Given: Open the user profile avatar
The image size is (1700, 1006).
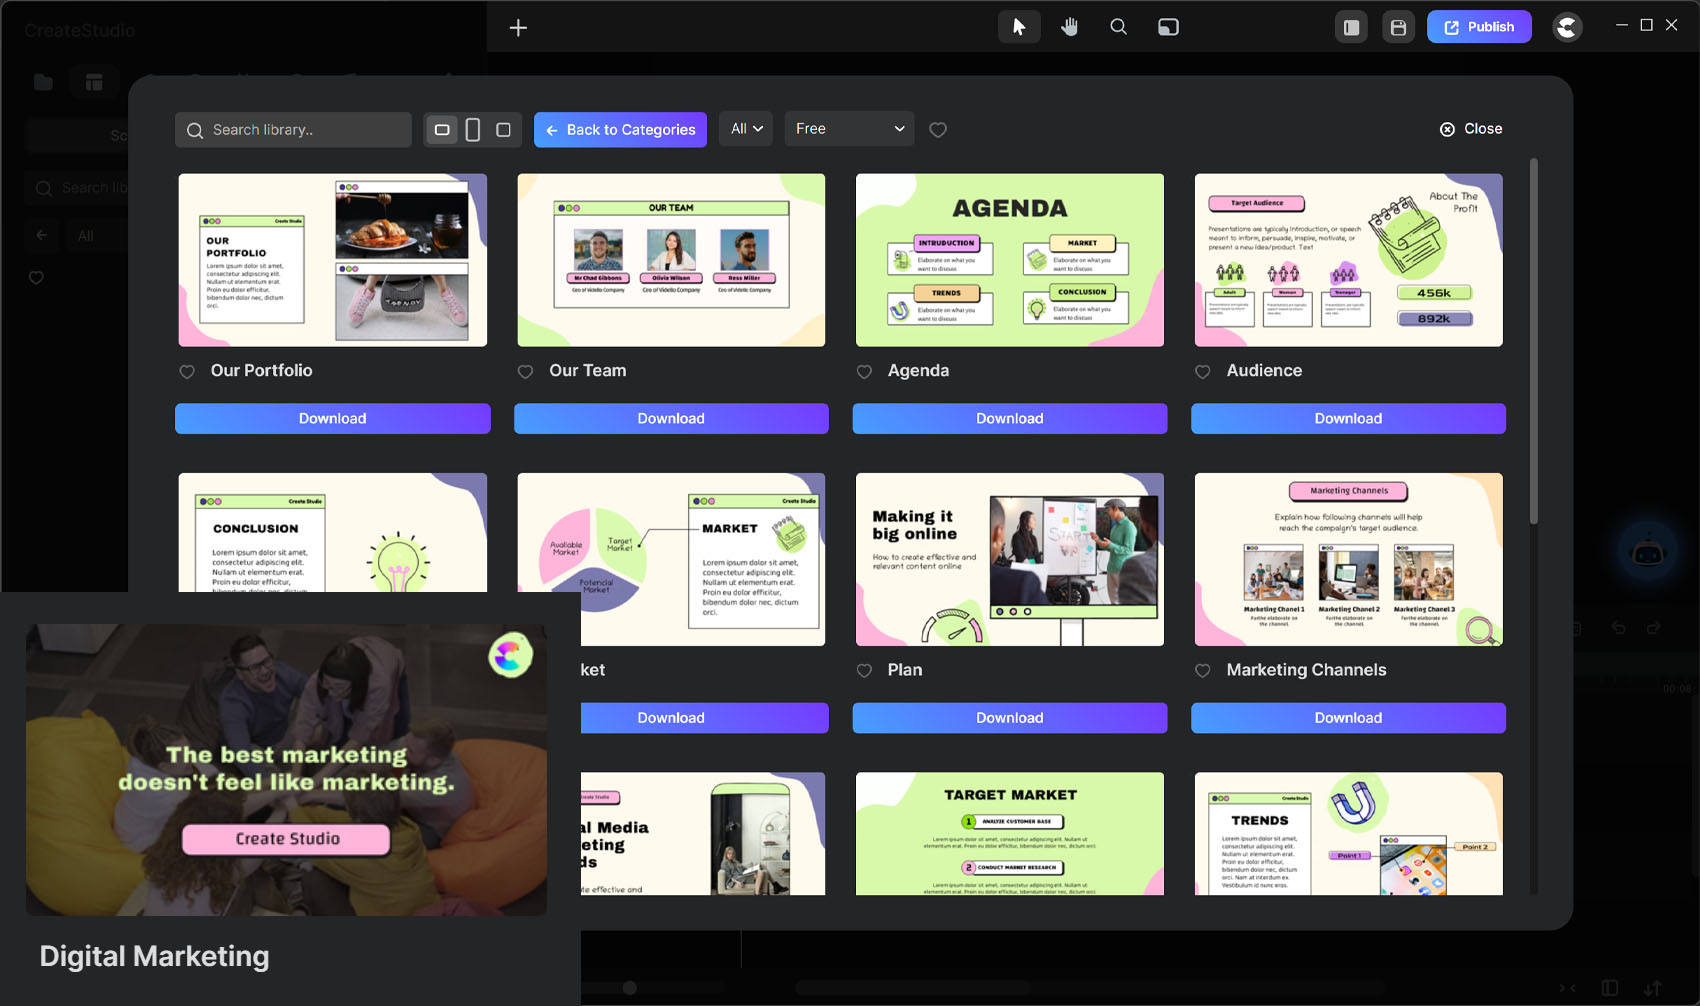Looking at the screenshot, I should pyautogui.click(x=1567, y=27).
